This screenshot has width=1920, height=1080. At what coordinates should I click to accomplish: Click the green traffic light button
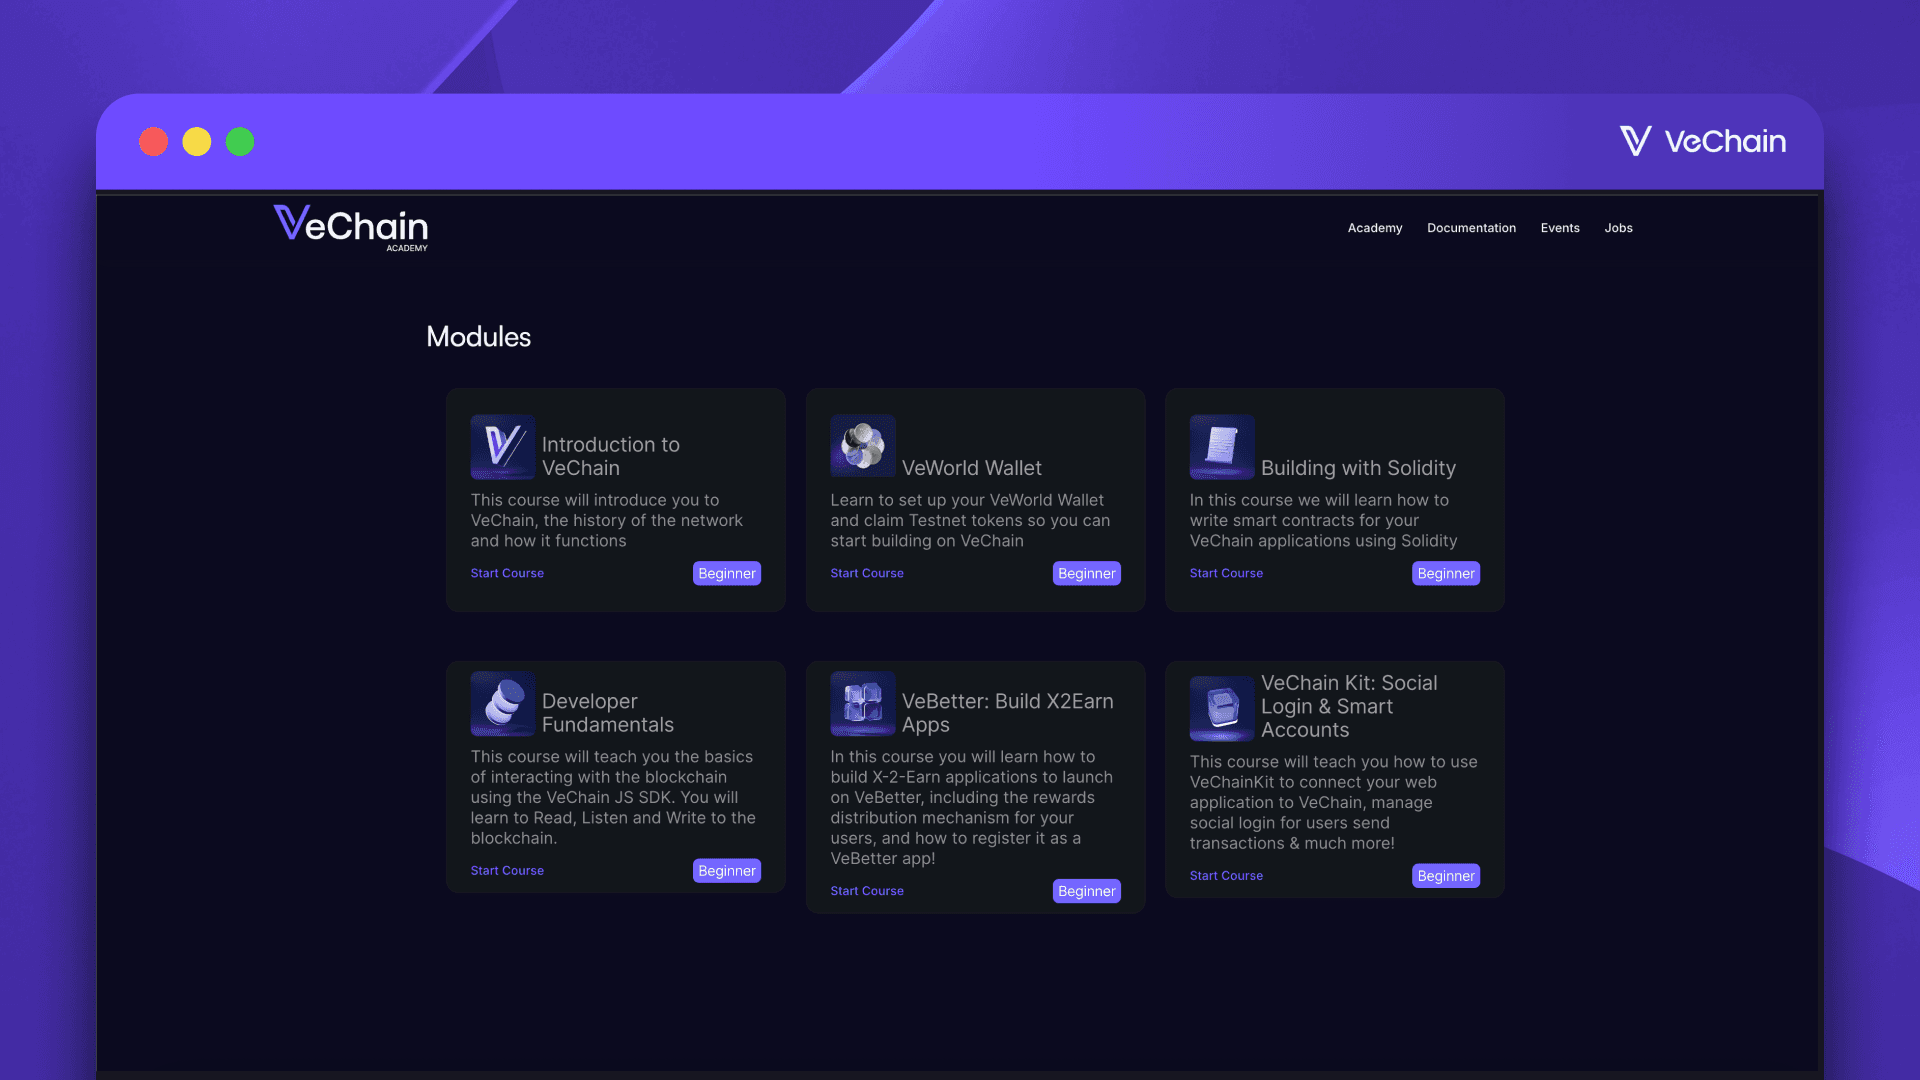point(240,141)
